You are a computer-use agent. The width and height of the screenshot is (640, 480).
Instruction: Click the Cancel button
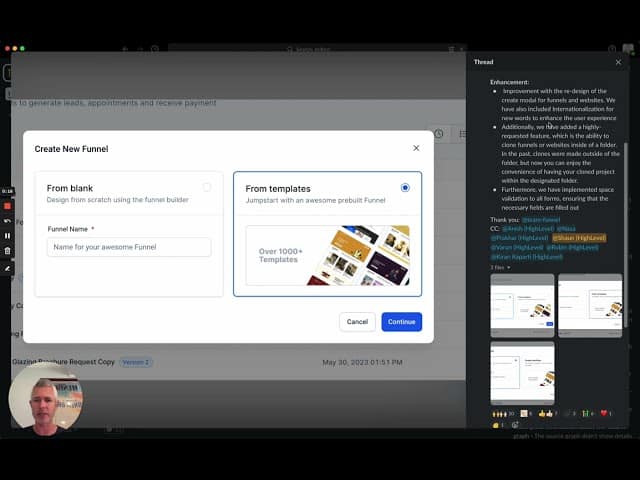click(357, 322)
